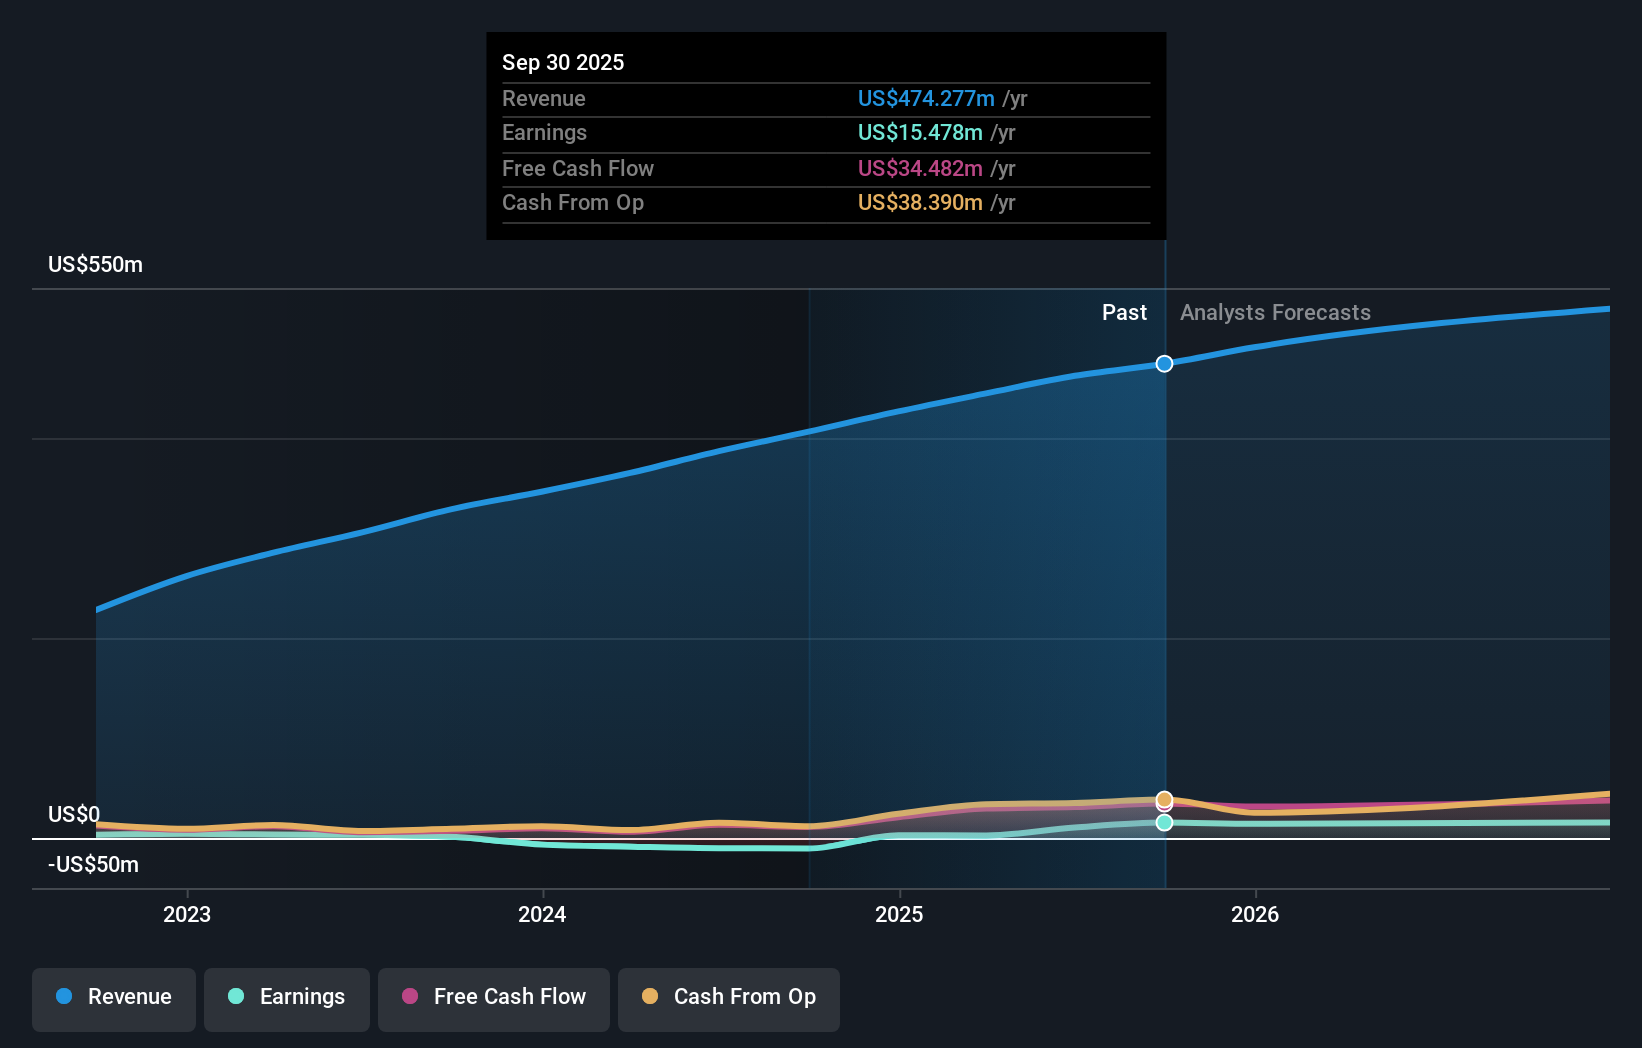Viewport: 1642px width, 1048px height.
Task: Expand details on the Sep 30 2025 tooltip header
Action: (563, 62)
